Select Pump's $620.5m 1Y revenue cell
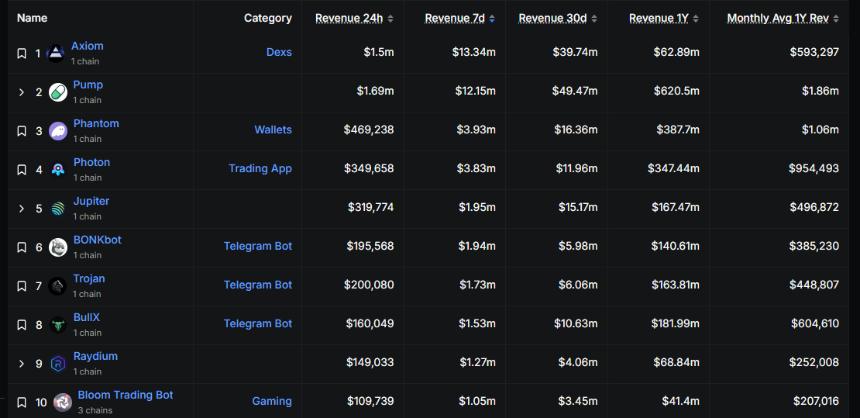The width and height of the screenshot is (860, 418). pyautogui.click(x=676, y=91)
